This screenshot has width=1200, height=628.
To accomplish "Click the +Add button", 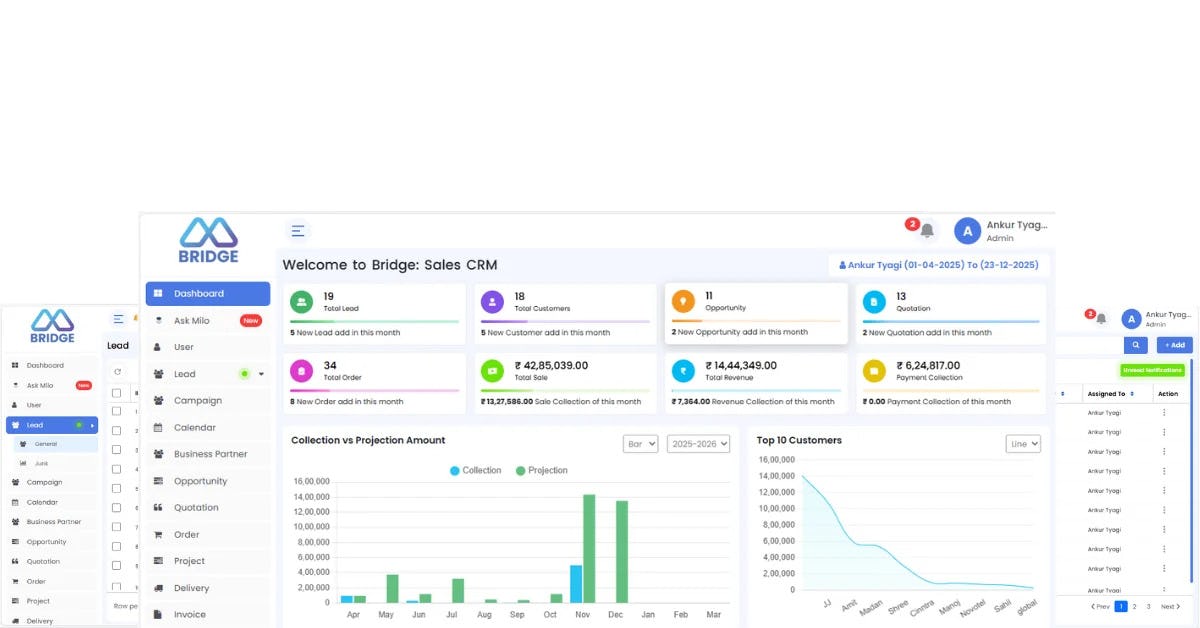I will point(1173,344).
